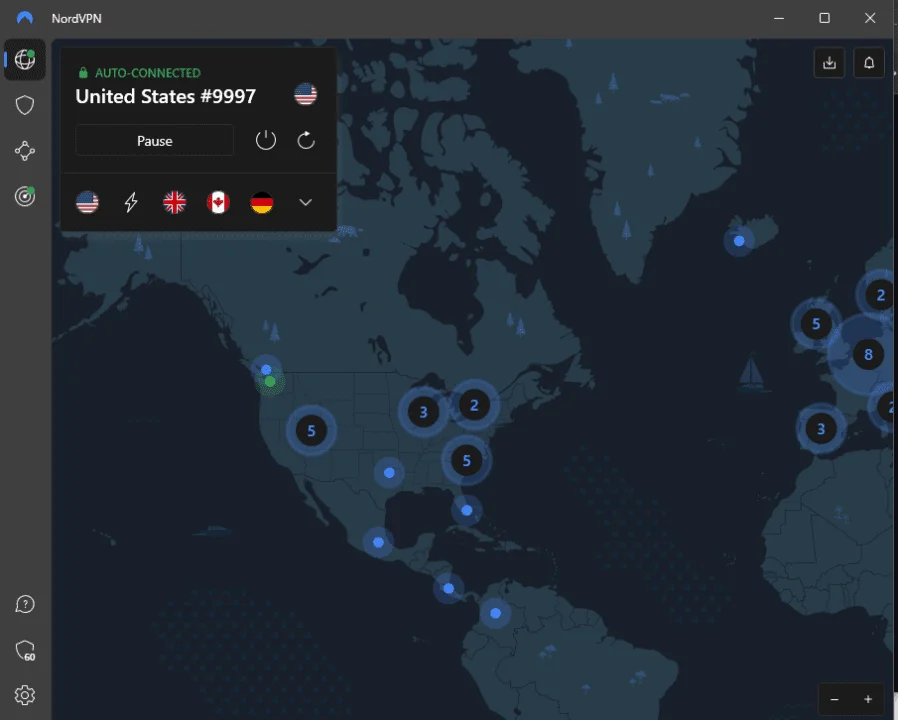Open the notifications bell icon

click(869, 63)
